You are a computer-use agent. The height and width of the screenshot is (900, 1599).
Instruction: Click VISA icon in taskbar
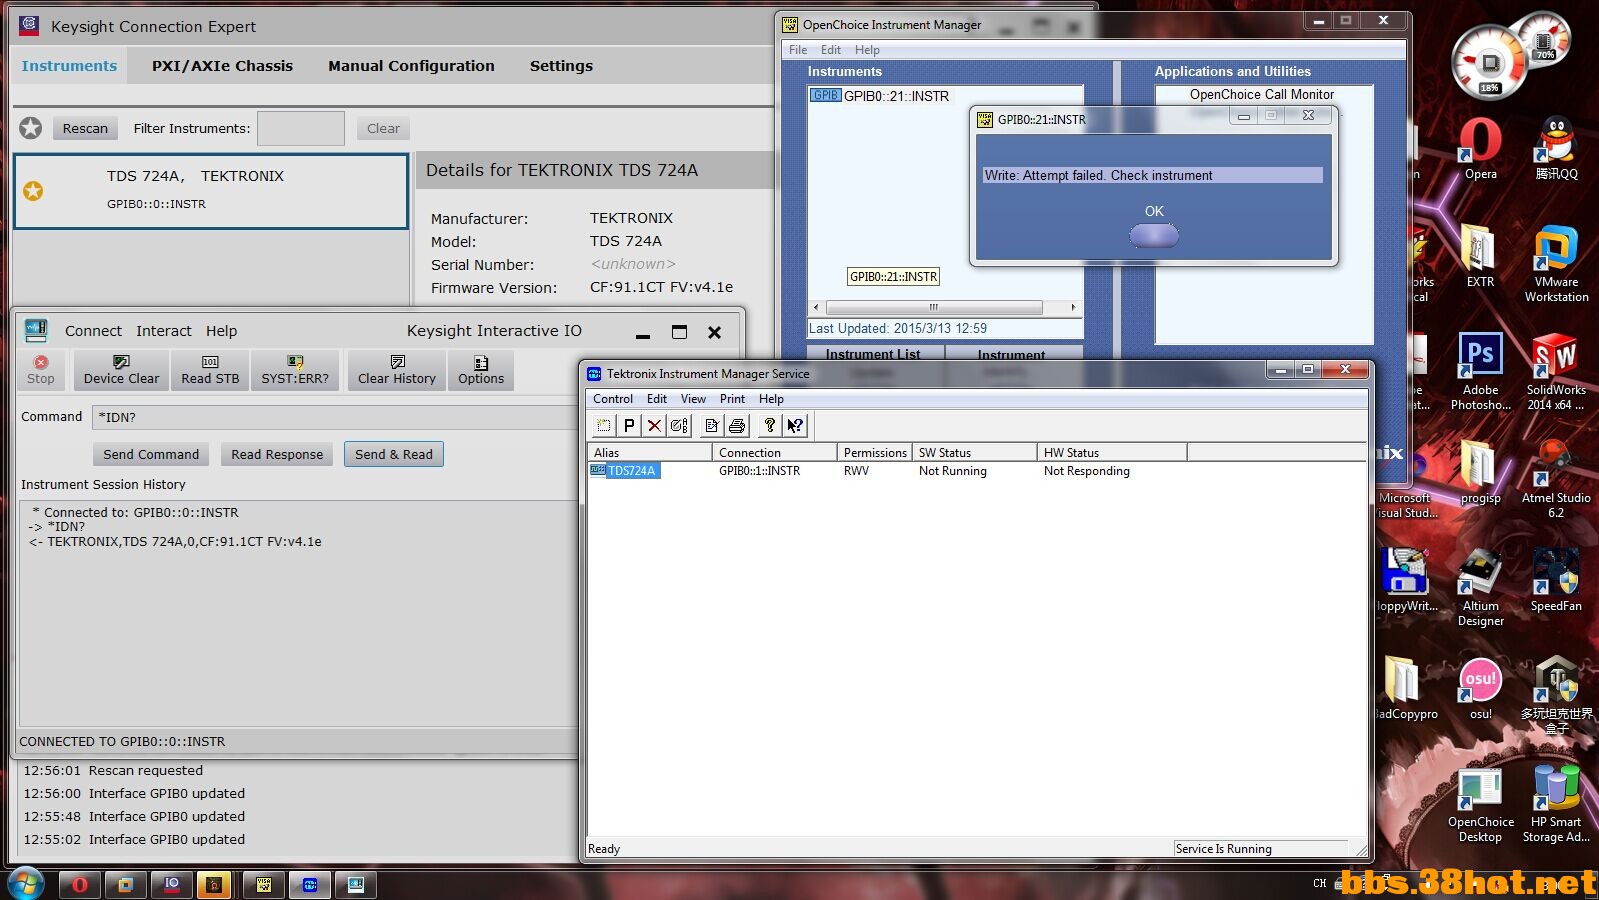tap(263, 884)
